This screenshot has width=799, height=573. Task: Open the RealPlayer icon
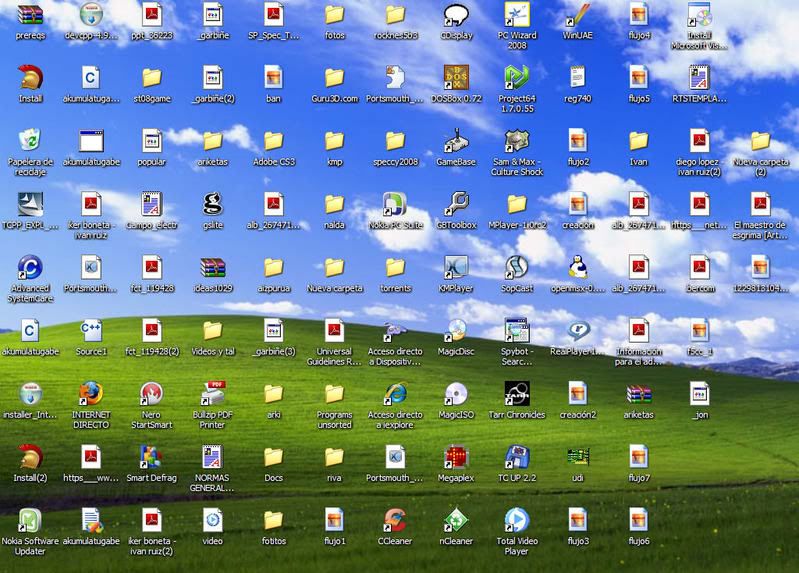coord(577,330)
